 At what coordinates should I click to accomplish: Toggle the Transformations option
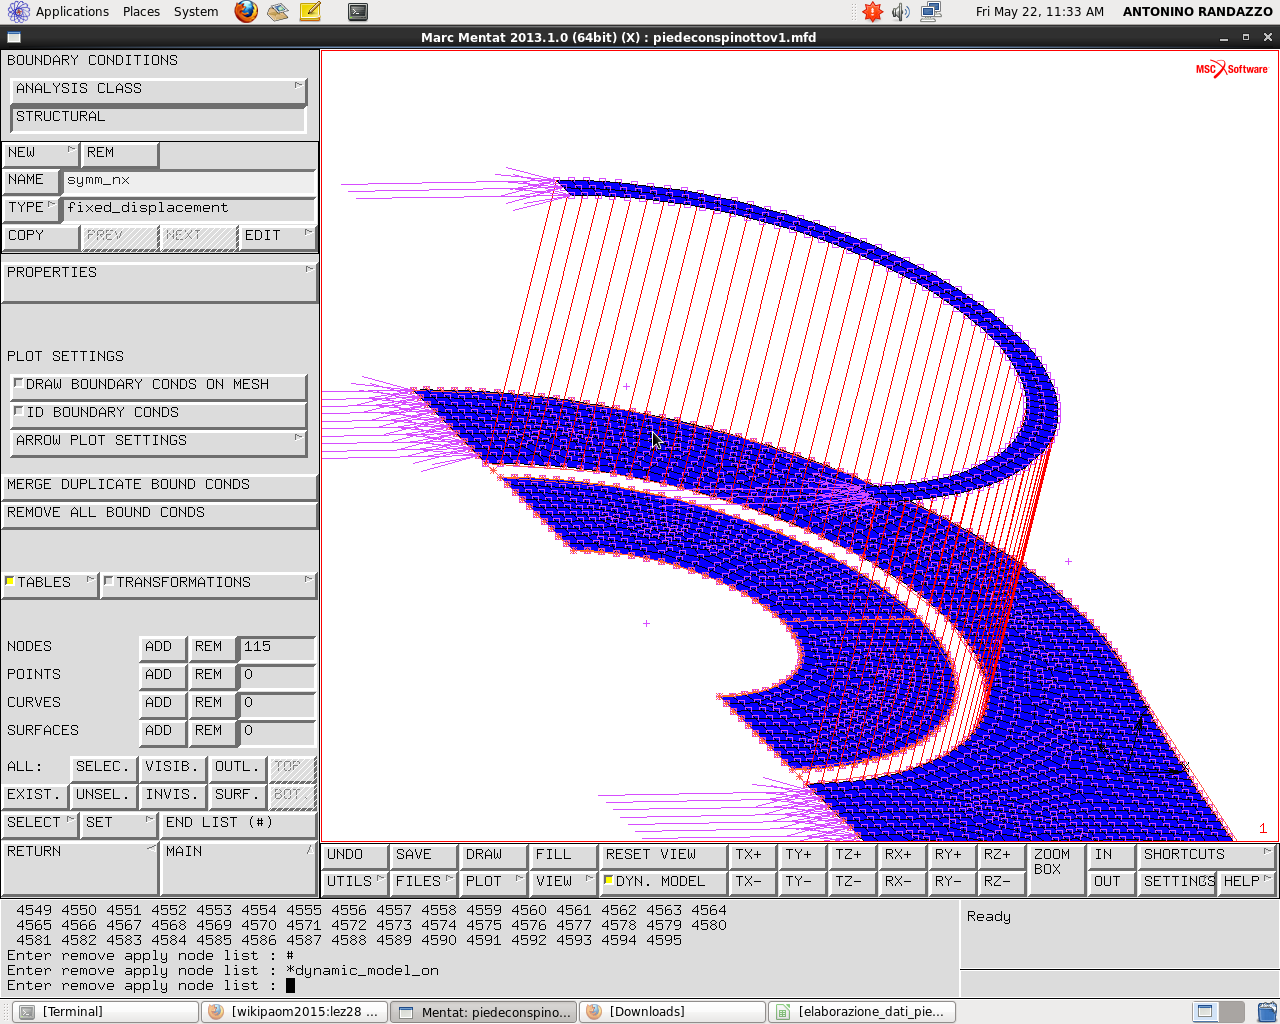(x=209, y=583)
